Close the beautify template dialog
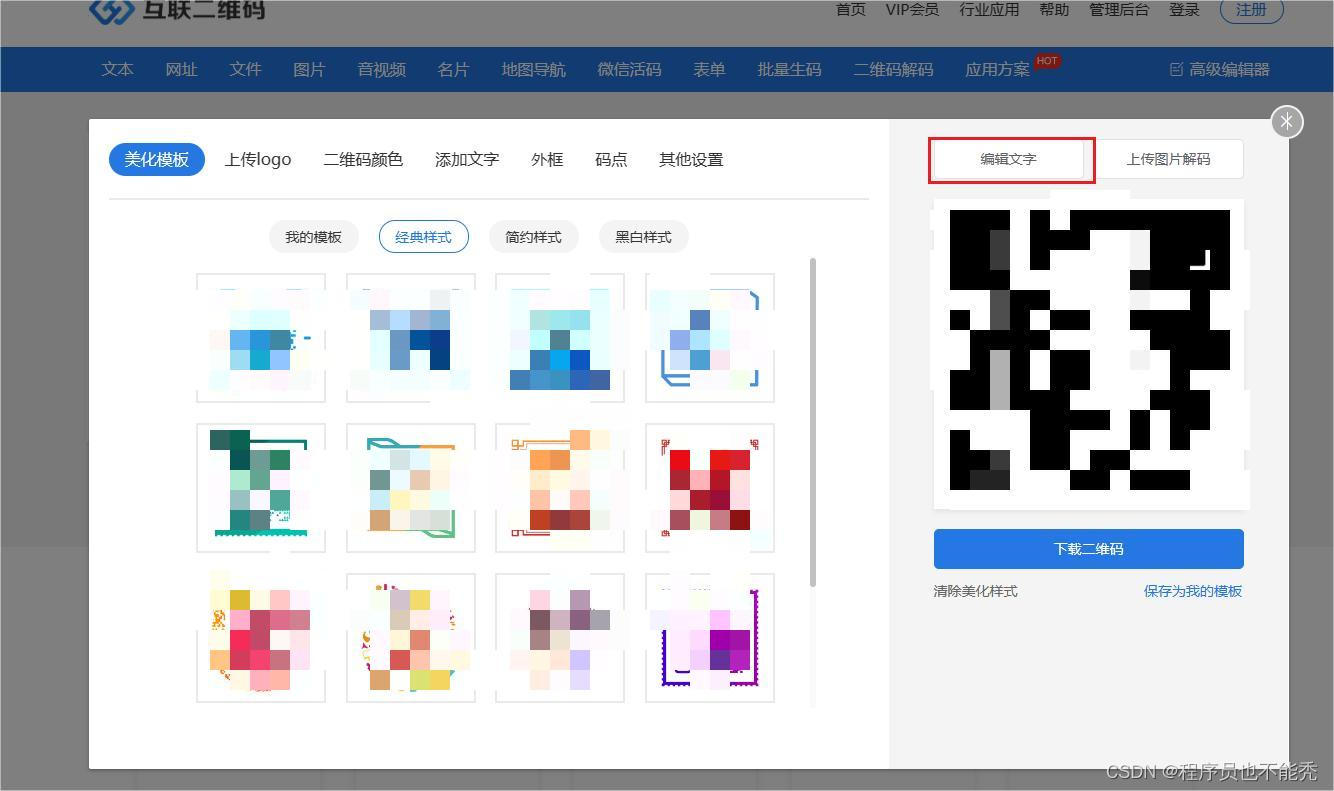 pyautogui.click(x=1286, y=121)
